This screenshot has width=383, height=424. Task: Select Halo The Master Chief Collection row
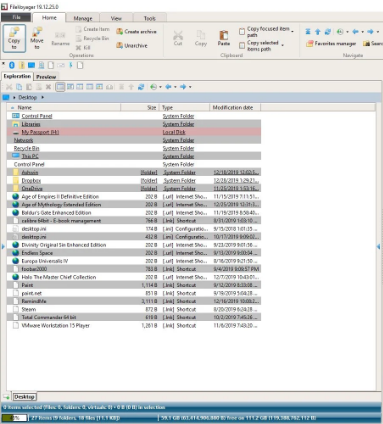(134, 277)
